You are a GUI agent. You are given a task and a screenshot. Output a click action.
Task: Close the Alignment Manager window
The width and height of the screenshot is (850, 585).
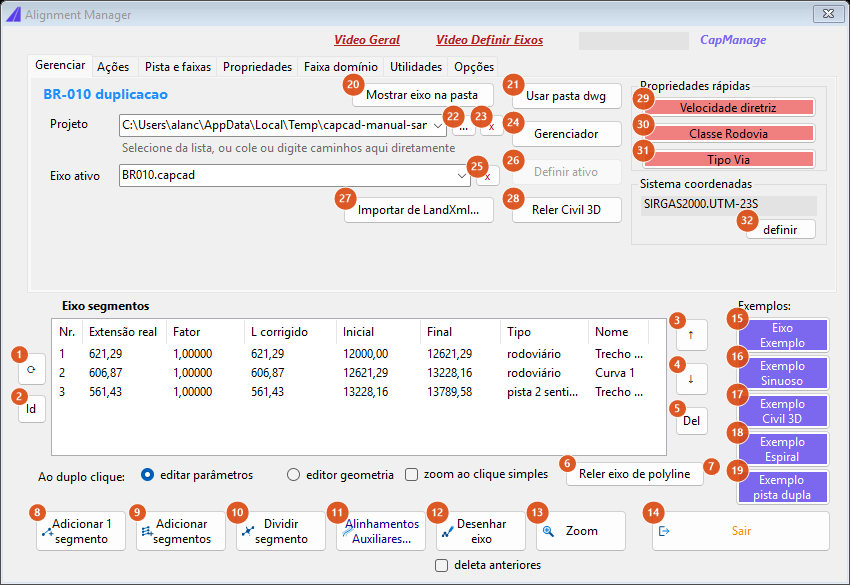pyautogui.click(x=828, y=14)
